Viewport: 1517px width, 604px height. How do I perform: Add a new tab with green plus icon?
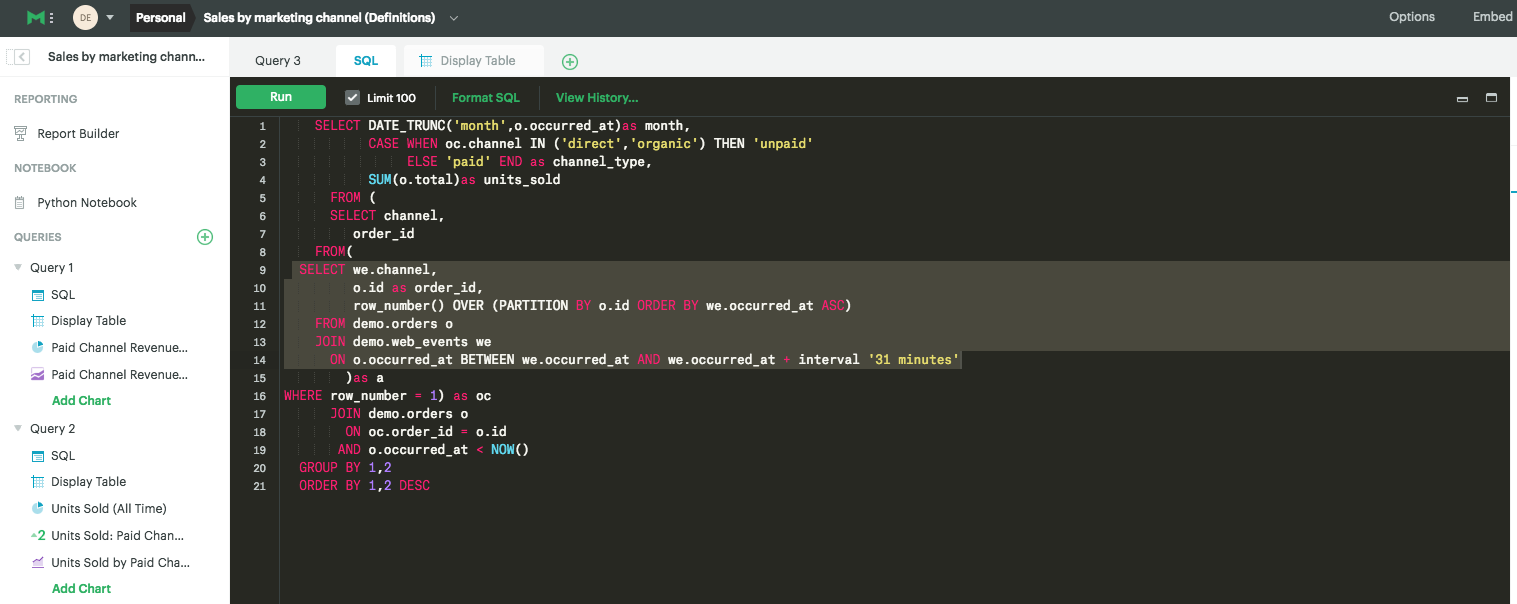[x=570, y=62]
